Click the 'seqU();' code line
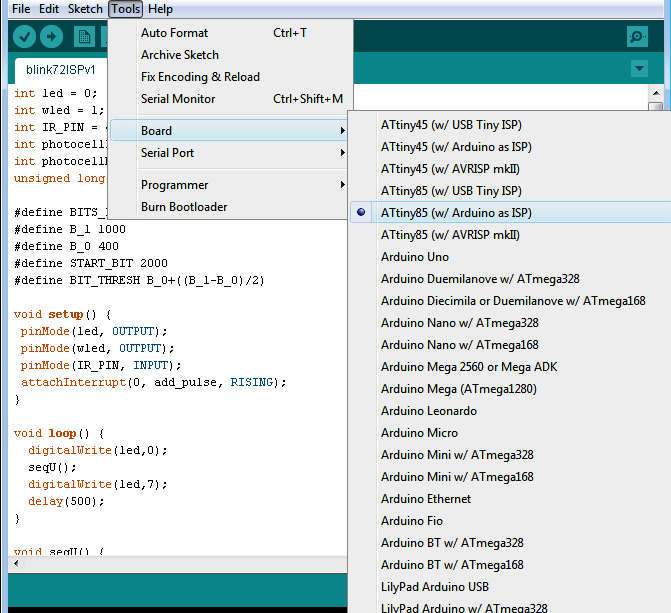This screenshot has width=671, height=613. click(52, 467)
